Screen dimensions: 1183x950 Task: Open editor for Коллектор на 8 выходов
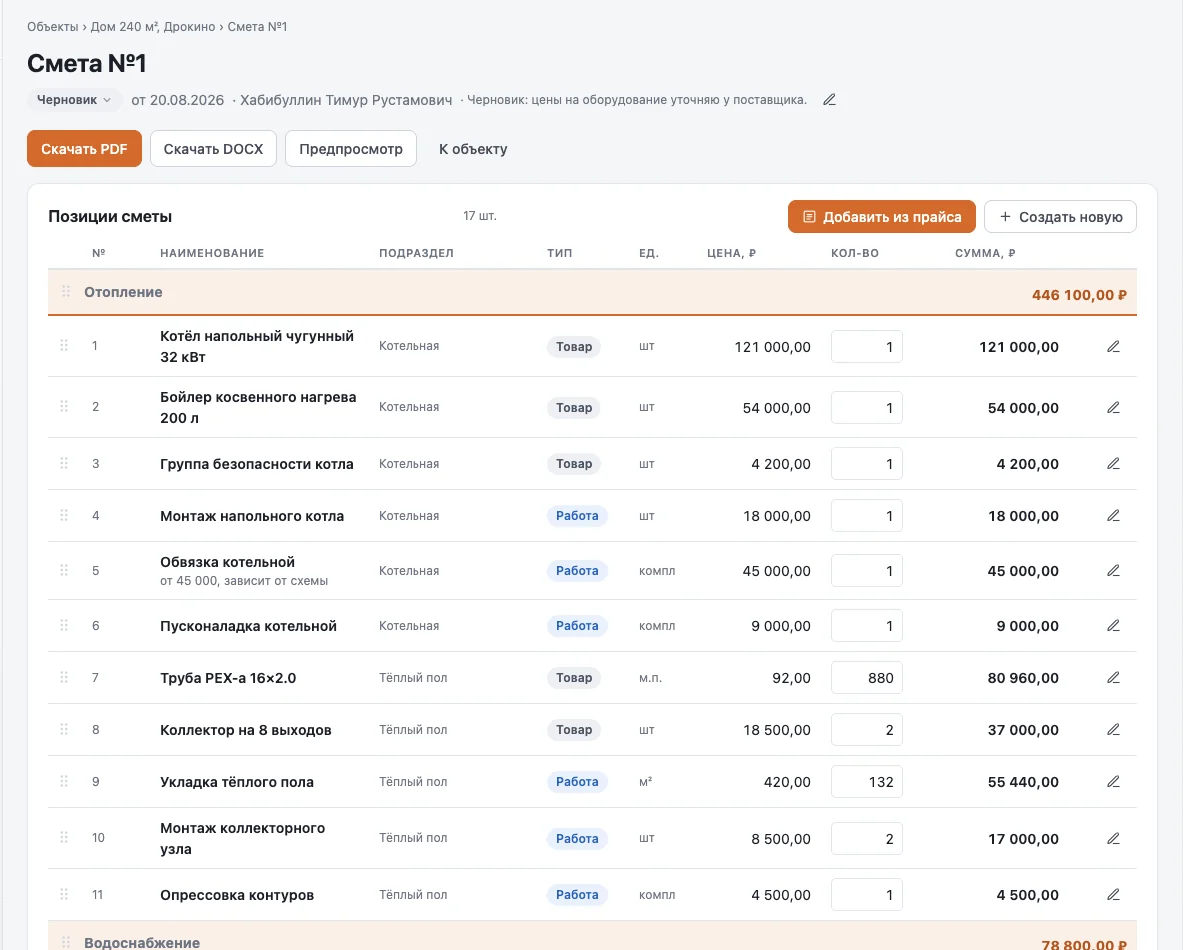pyautogui.click(x=1113, y=730)
